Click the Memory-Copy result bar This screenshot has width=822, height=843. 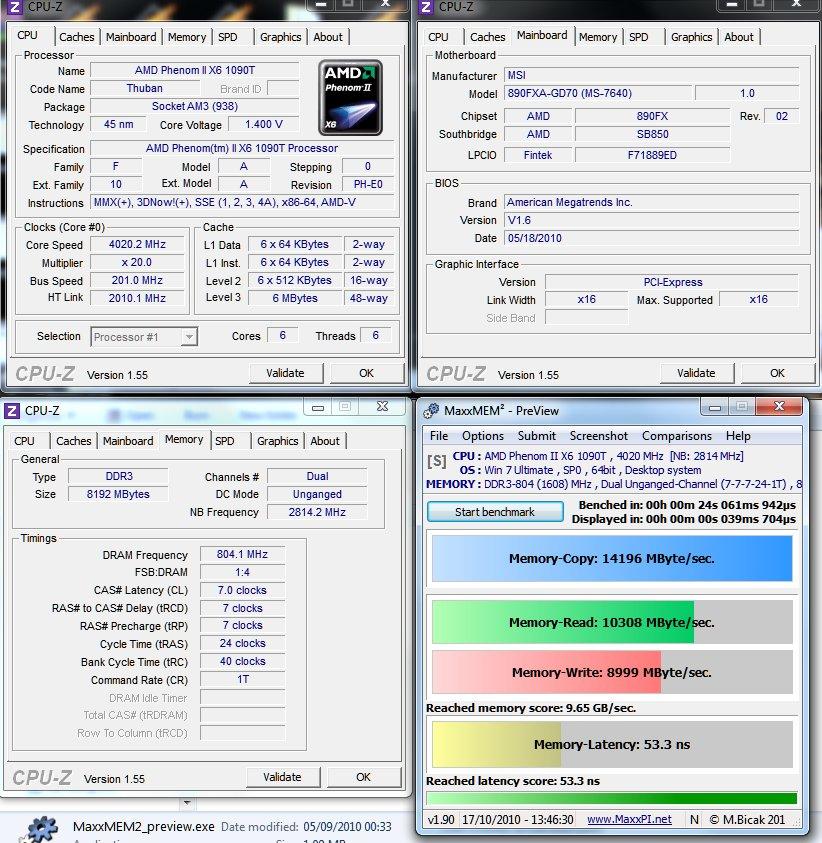pyautogui.click(x=612, y=559)
